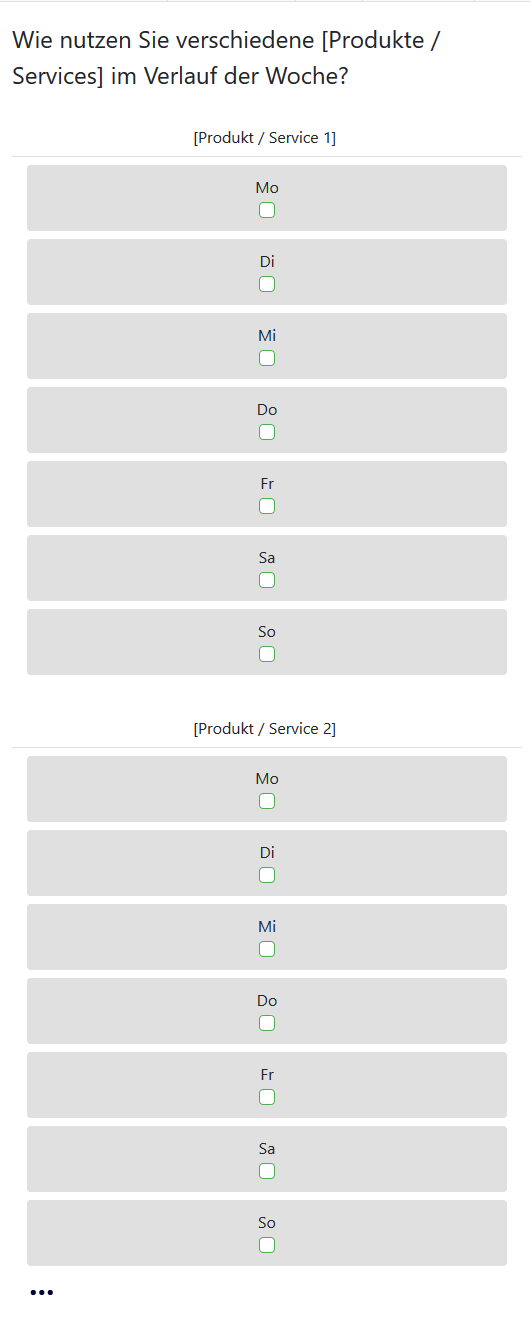This screenshot has height=1326, width=530.
Task: Check Do for Produkt / Service 2
Action: point(267,1023)
